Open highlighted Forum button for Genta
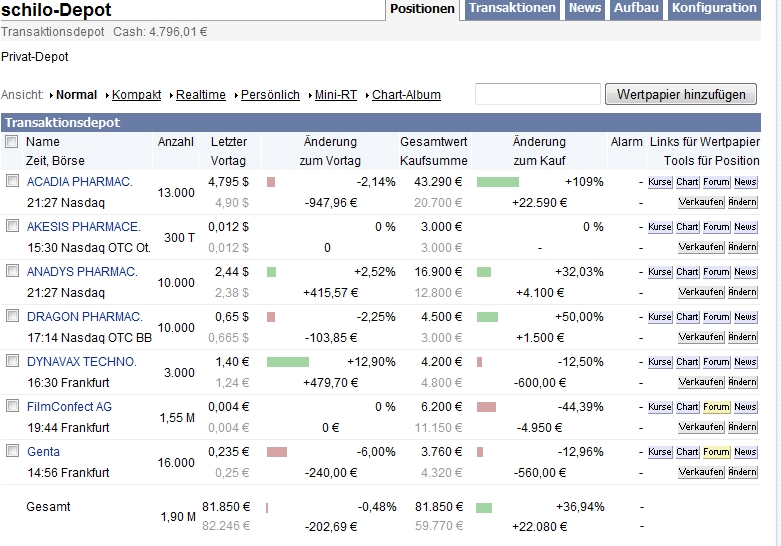The width and height of the screenshot is (781, 546). coord(716,452)
